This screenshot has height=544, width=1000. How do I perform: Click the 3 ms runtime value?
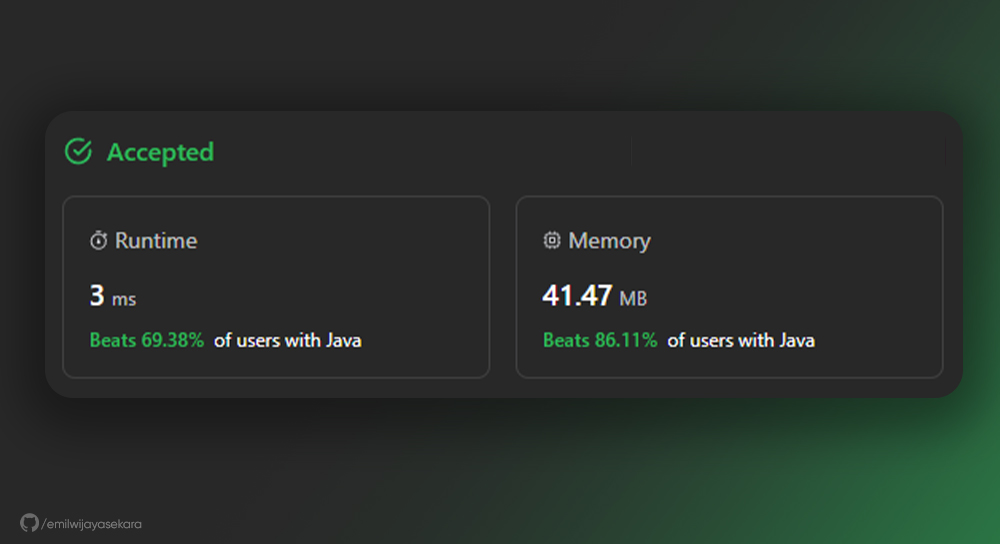click(113, 296)
